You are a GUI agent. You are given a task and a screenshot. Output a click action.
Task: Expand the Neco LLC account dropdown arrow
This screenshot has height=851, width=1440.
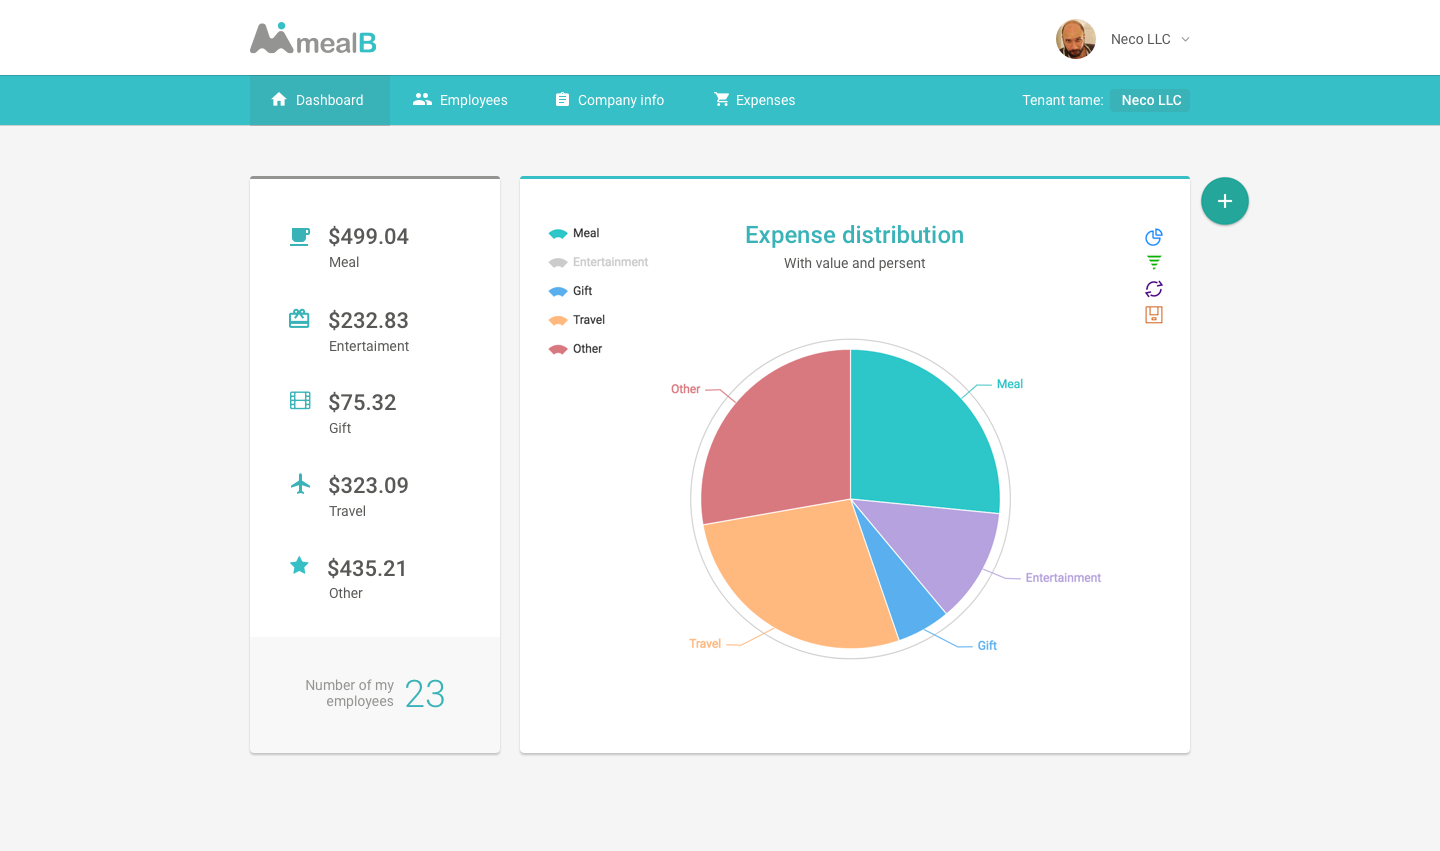click(1186, 40)
